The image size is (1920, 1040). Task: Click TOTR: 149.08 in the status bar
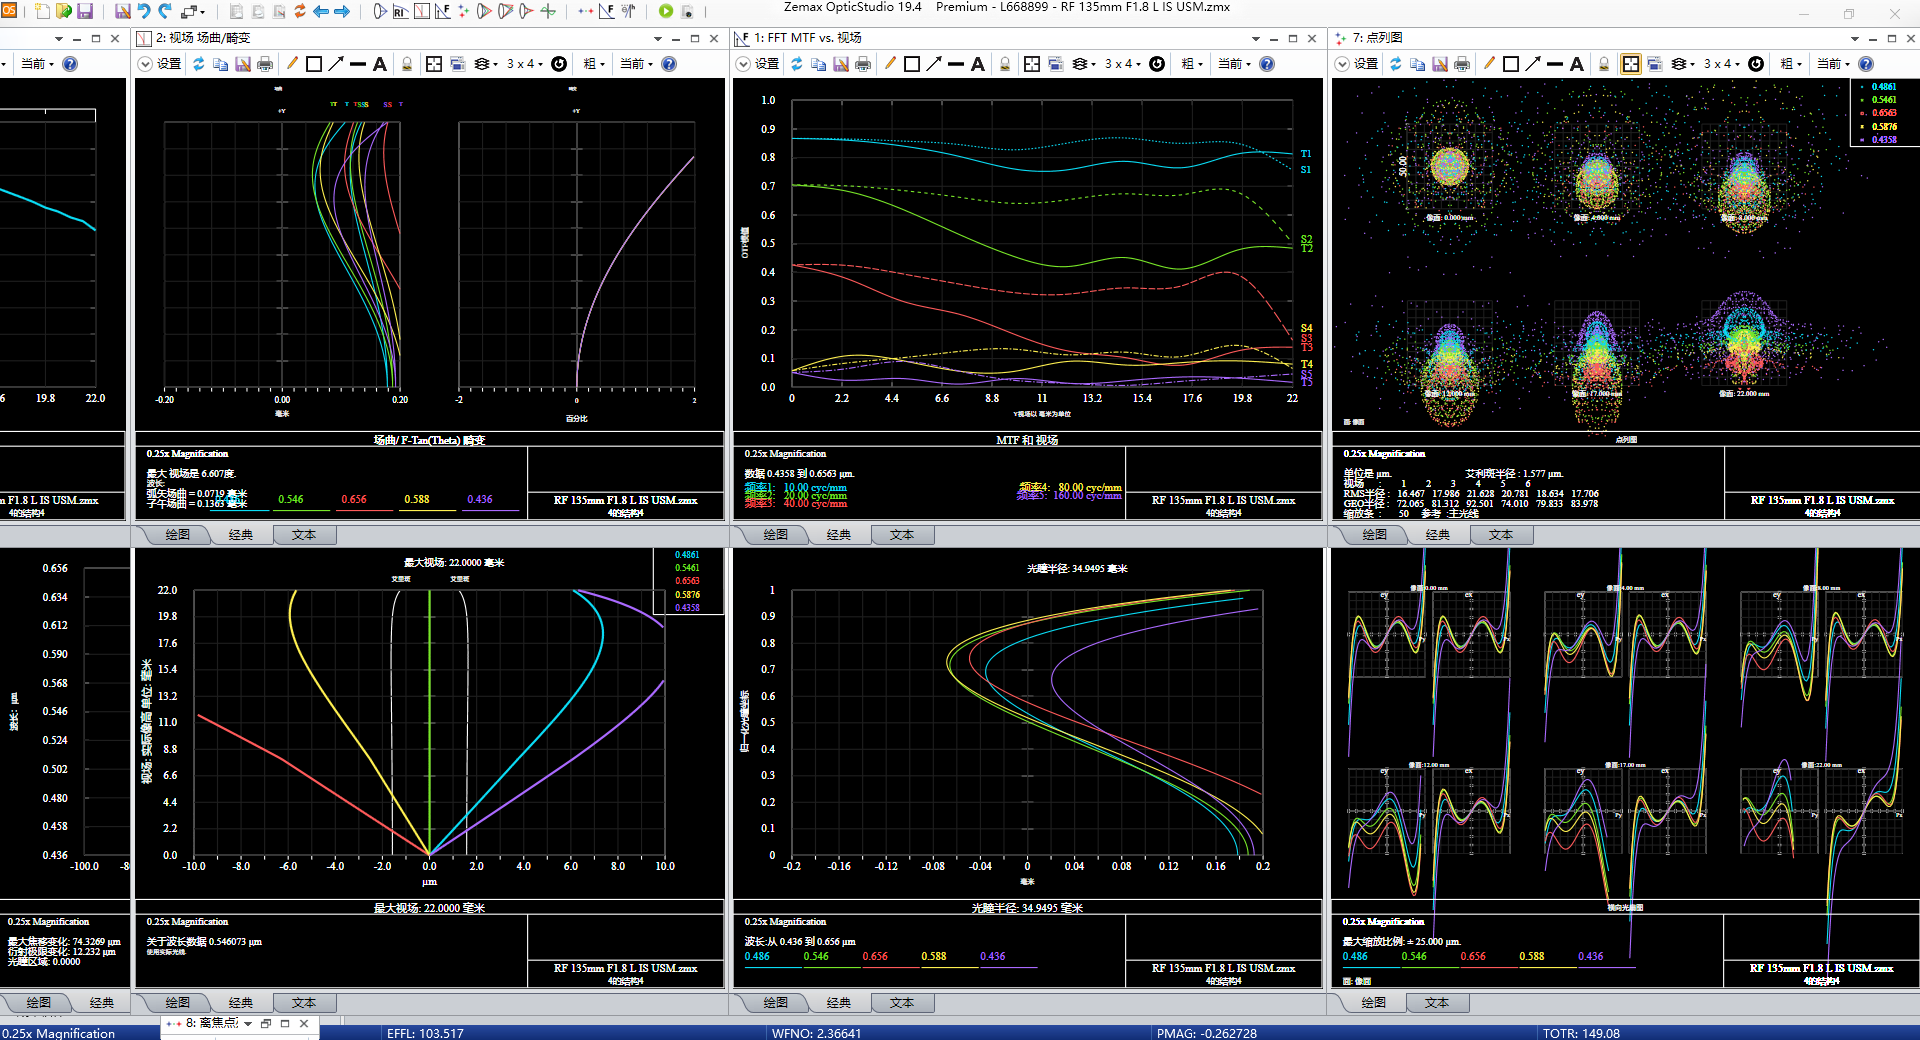1581,1033
